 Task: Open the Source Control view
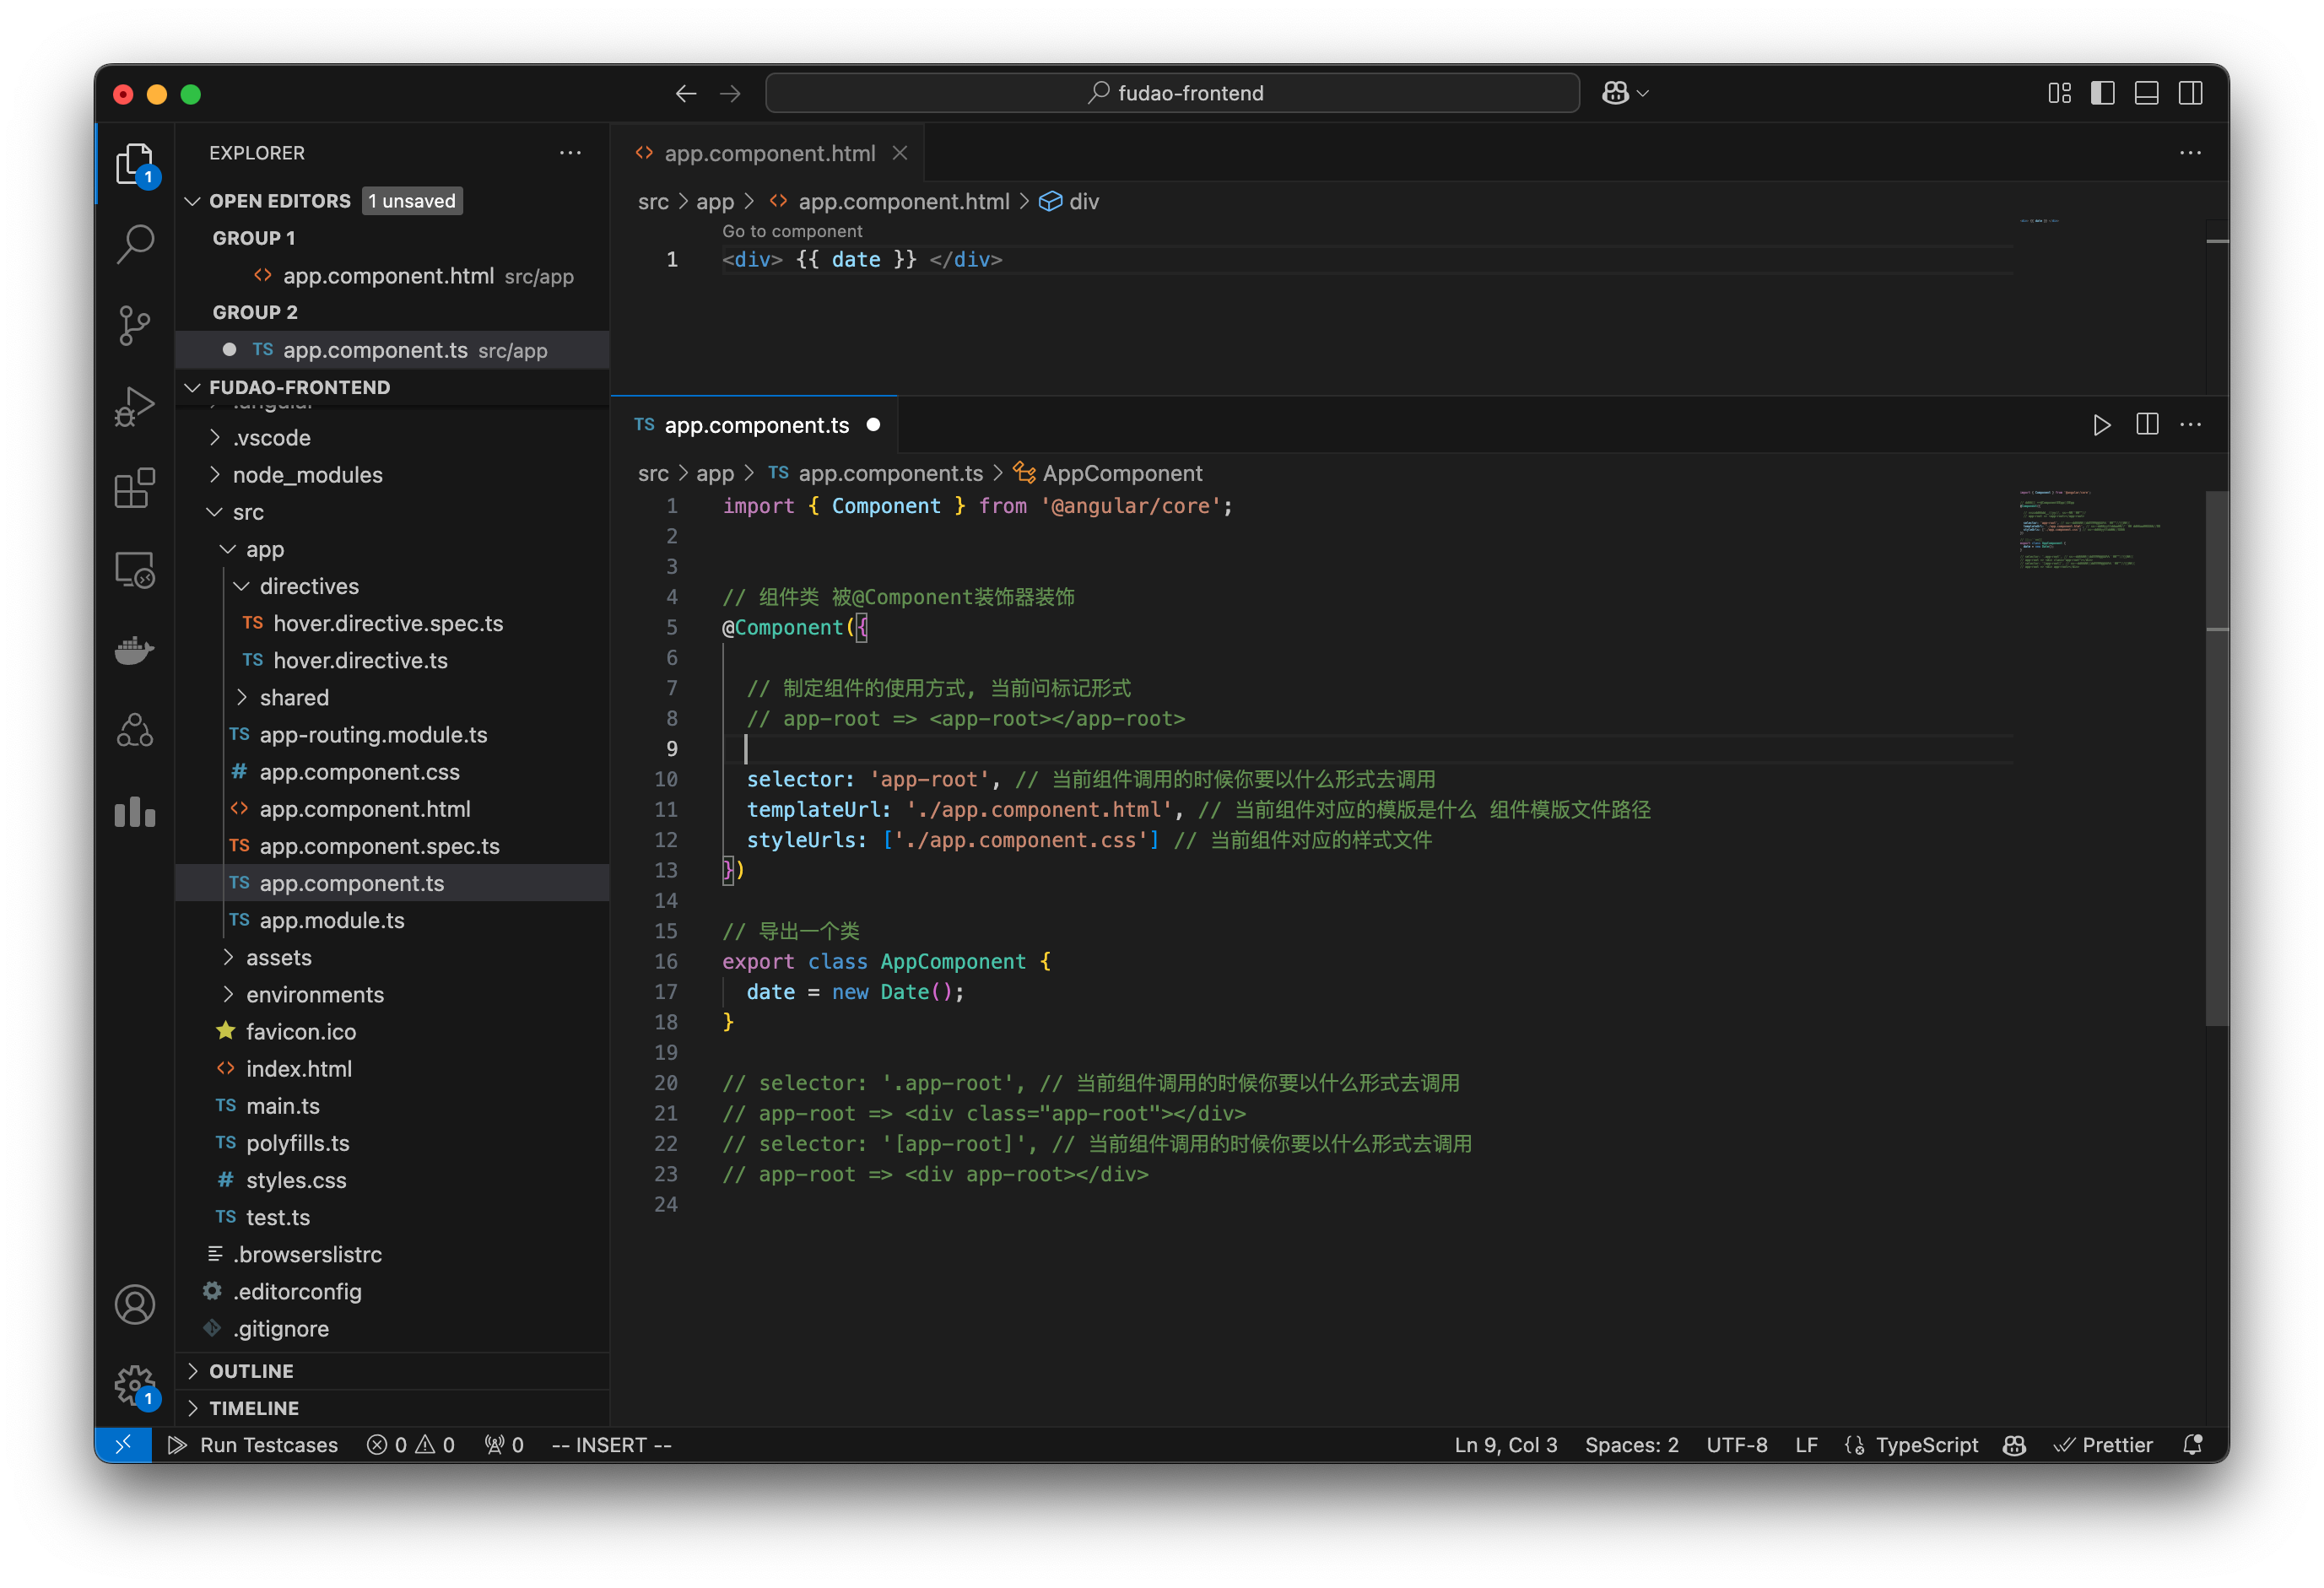(x=135, y=325)
